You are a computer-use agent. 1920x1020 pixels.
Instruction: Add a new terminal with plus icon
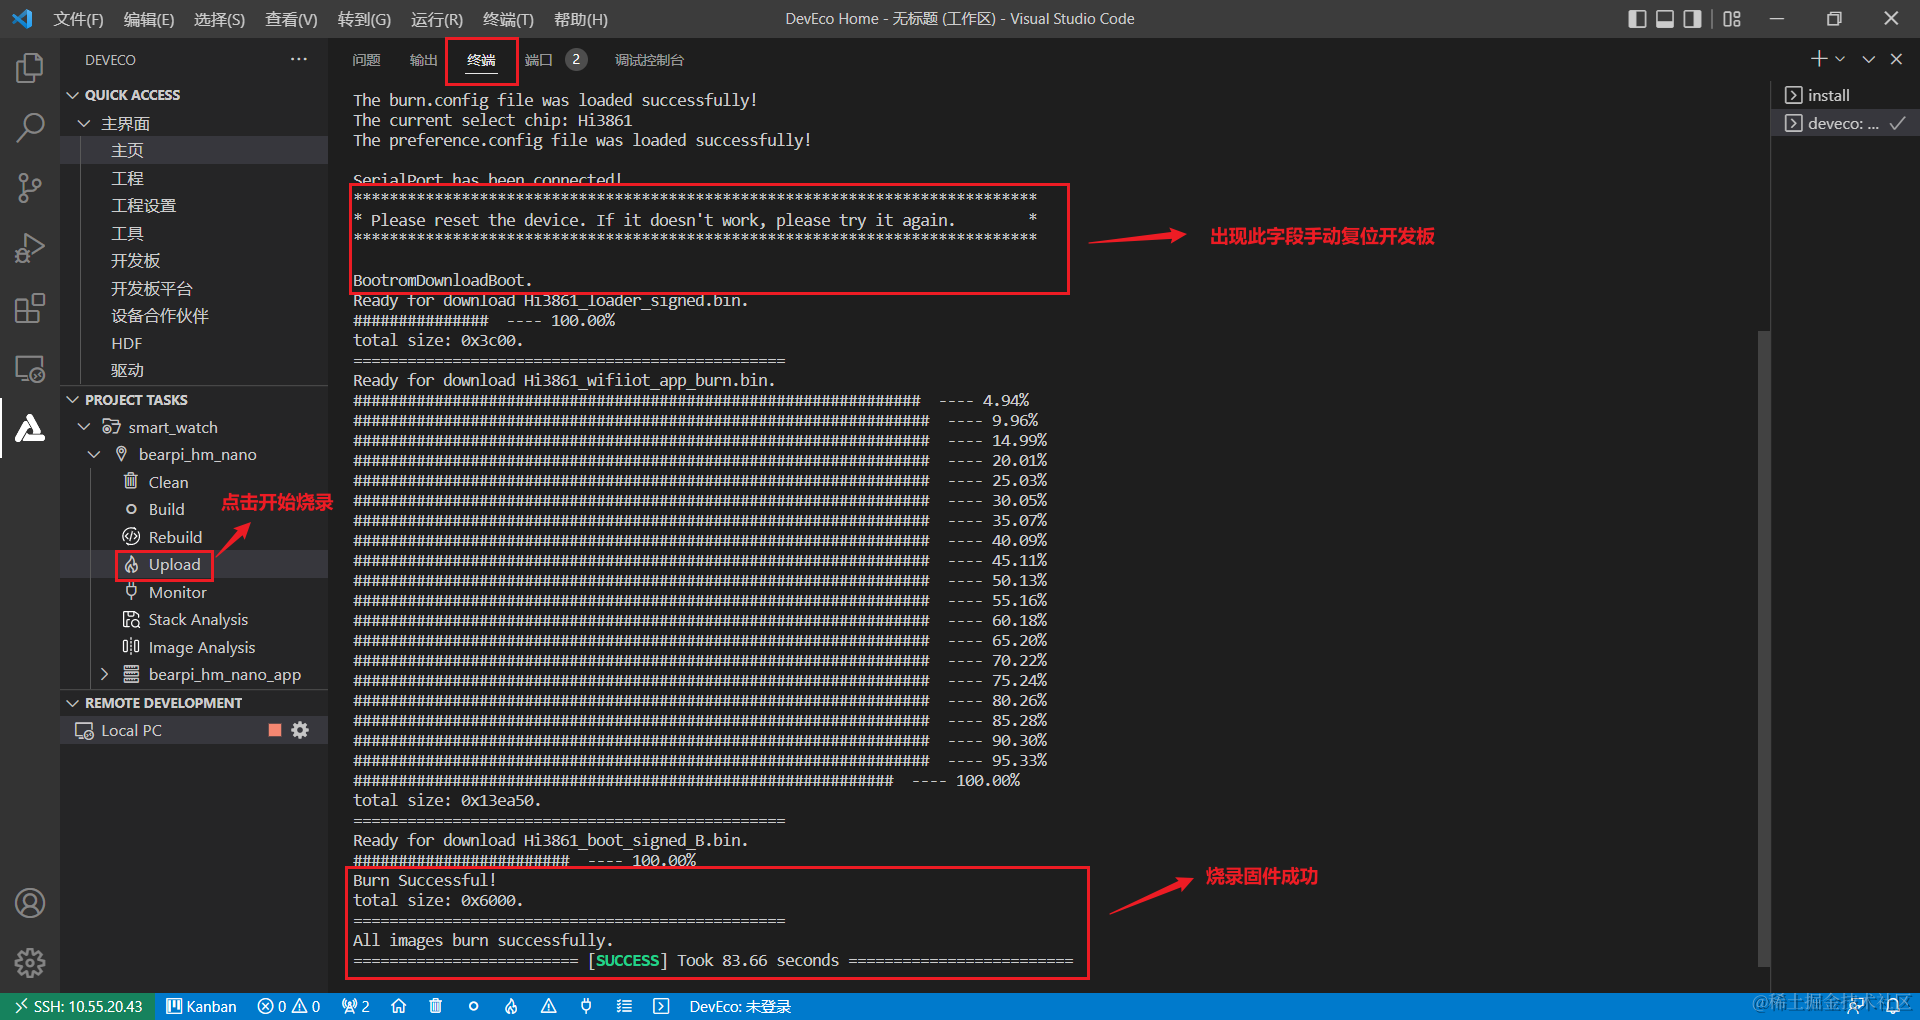pyautogui.click(x=1819, y=59)
